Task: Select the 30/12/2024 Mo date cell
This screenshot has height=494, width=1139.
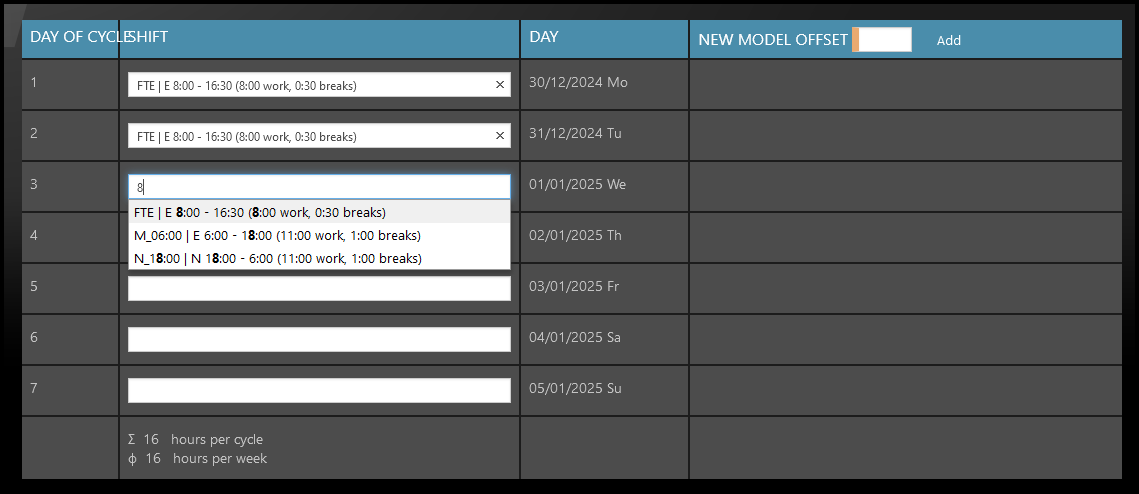Action: point(578,83)
